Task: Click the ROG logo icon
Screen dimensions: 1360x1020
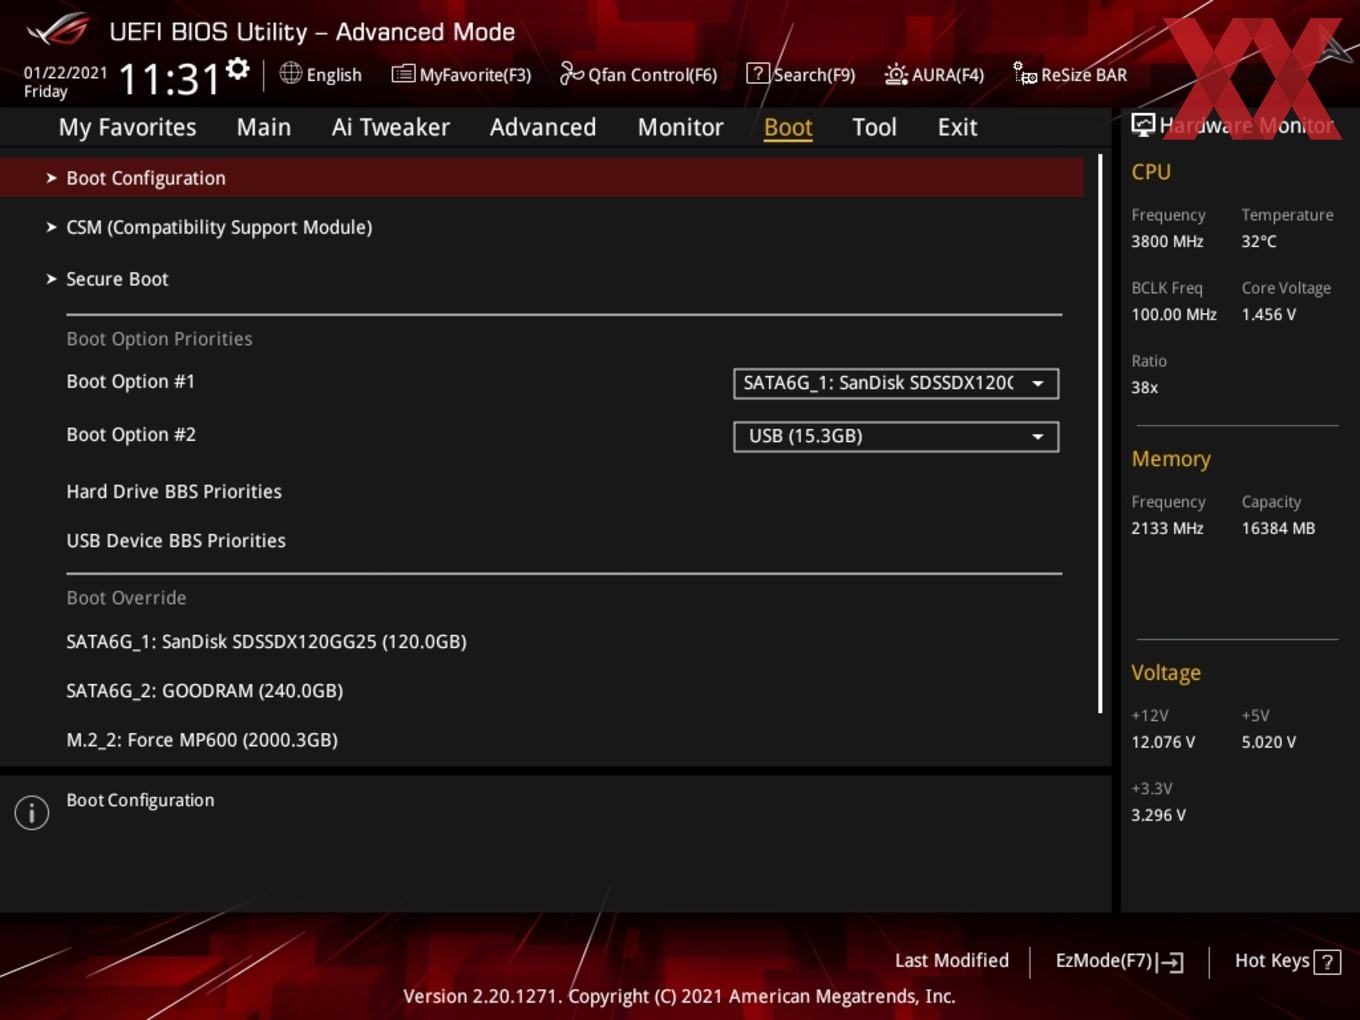Action: tap(58, 30)
